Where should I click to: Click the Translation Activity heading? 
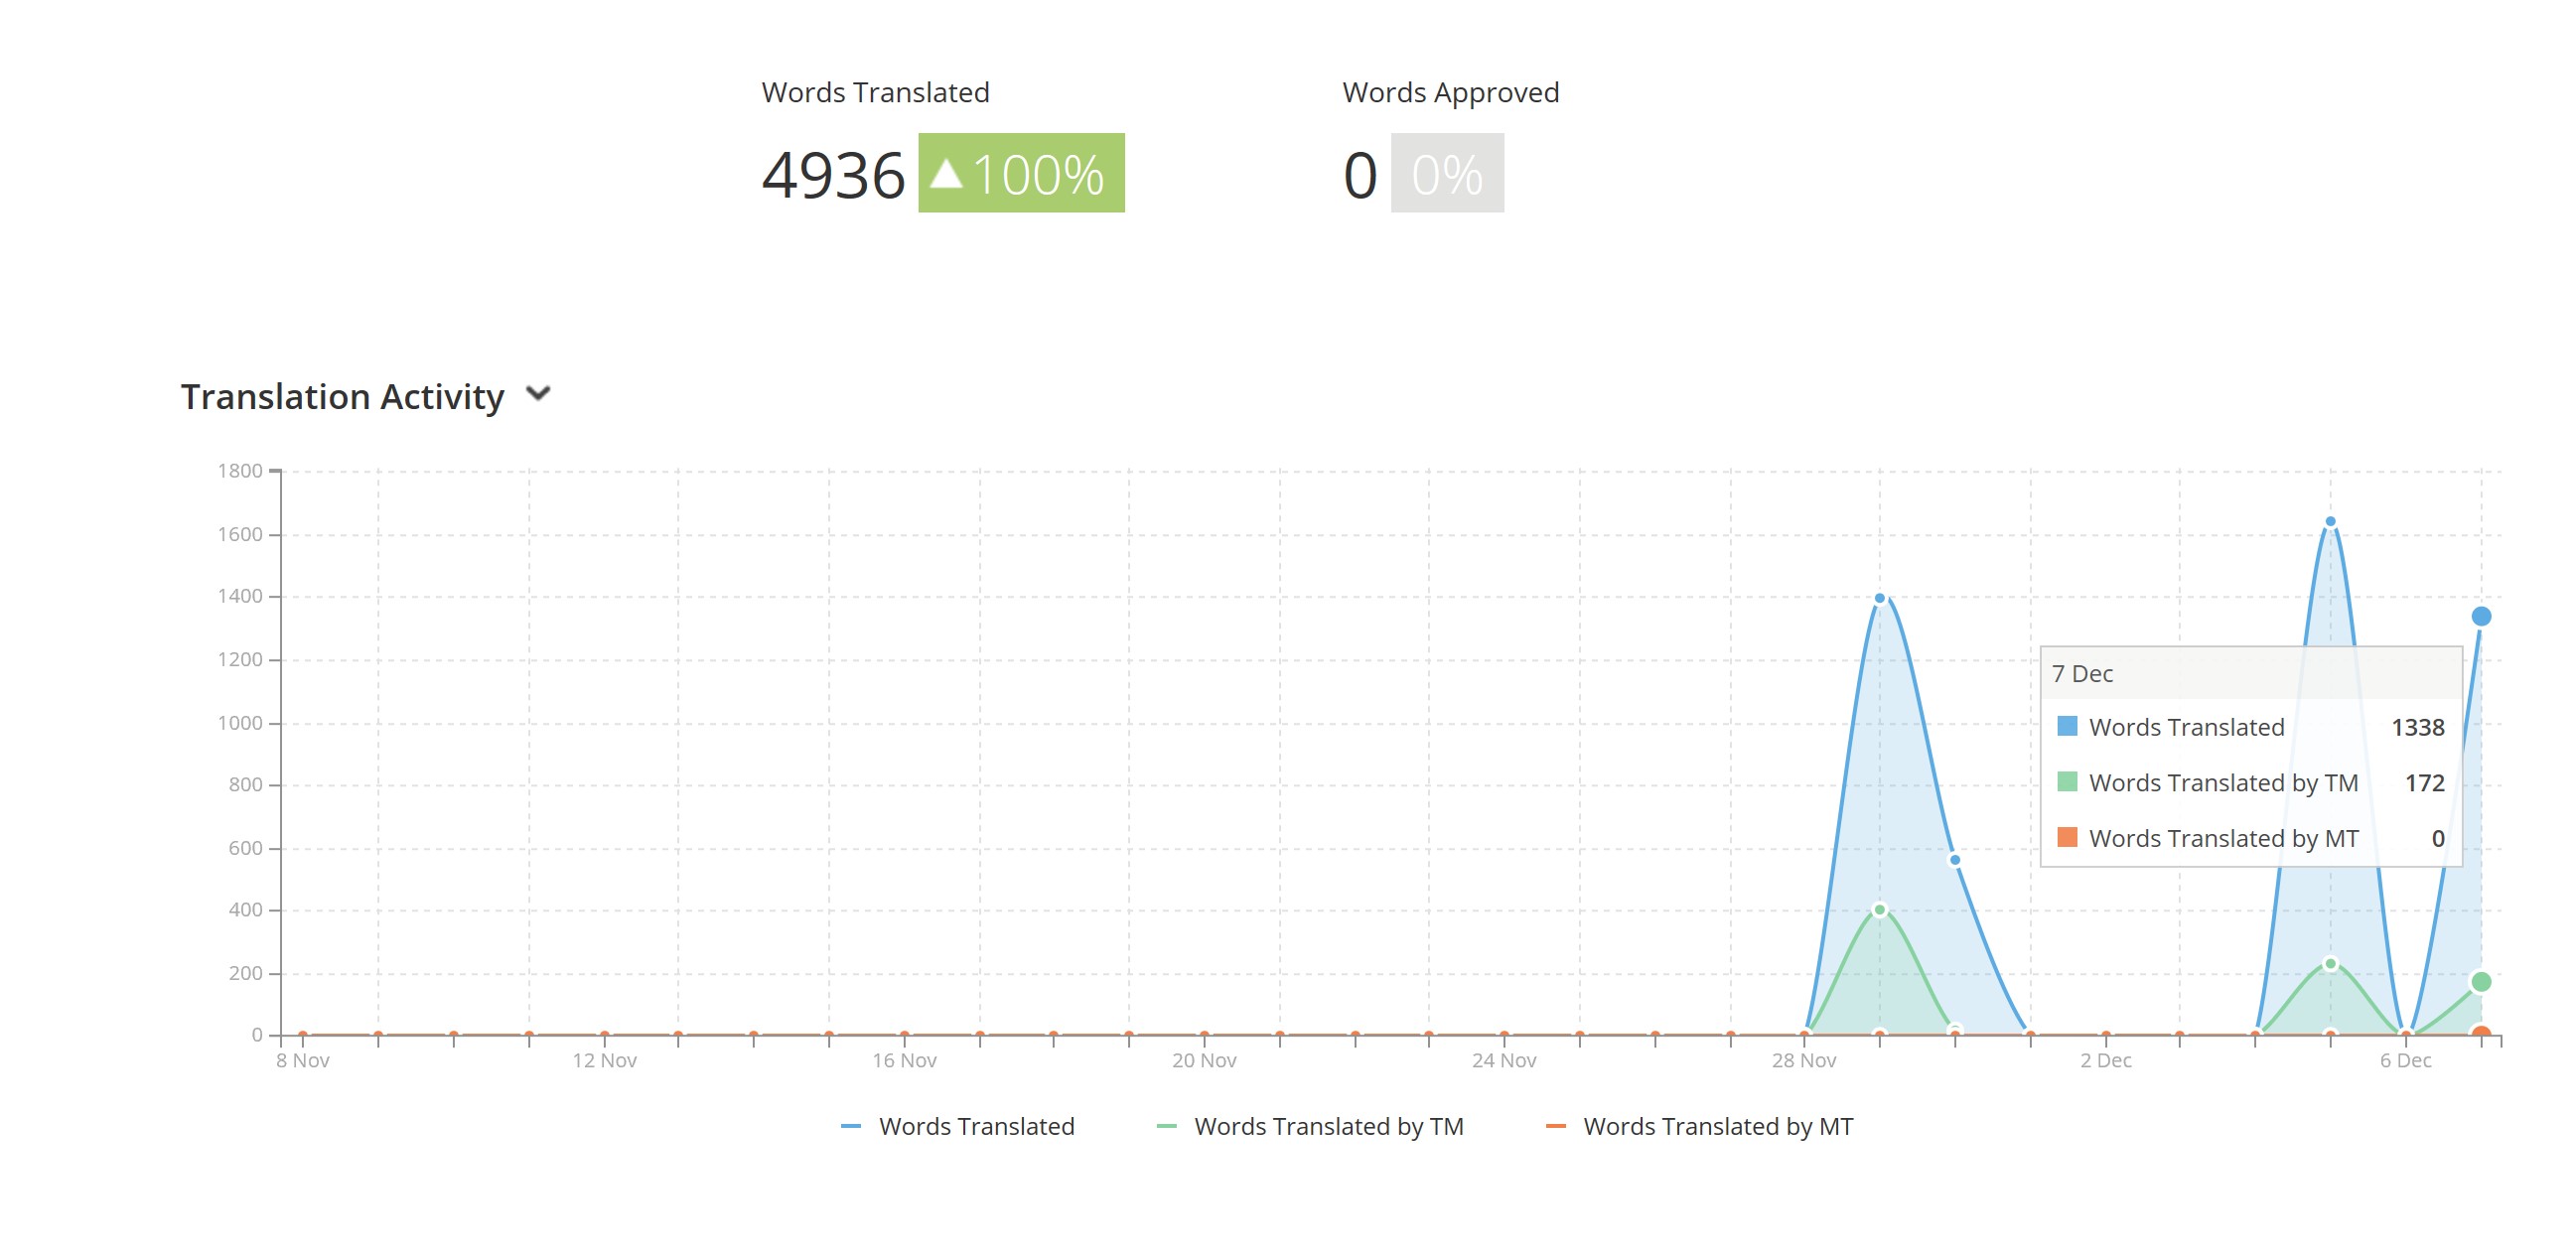pos(342,397)
